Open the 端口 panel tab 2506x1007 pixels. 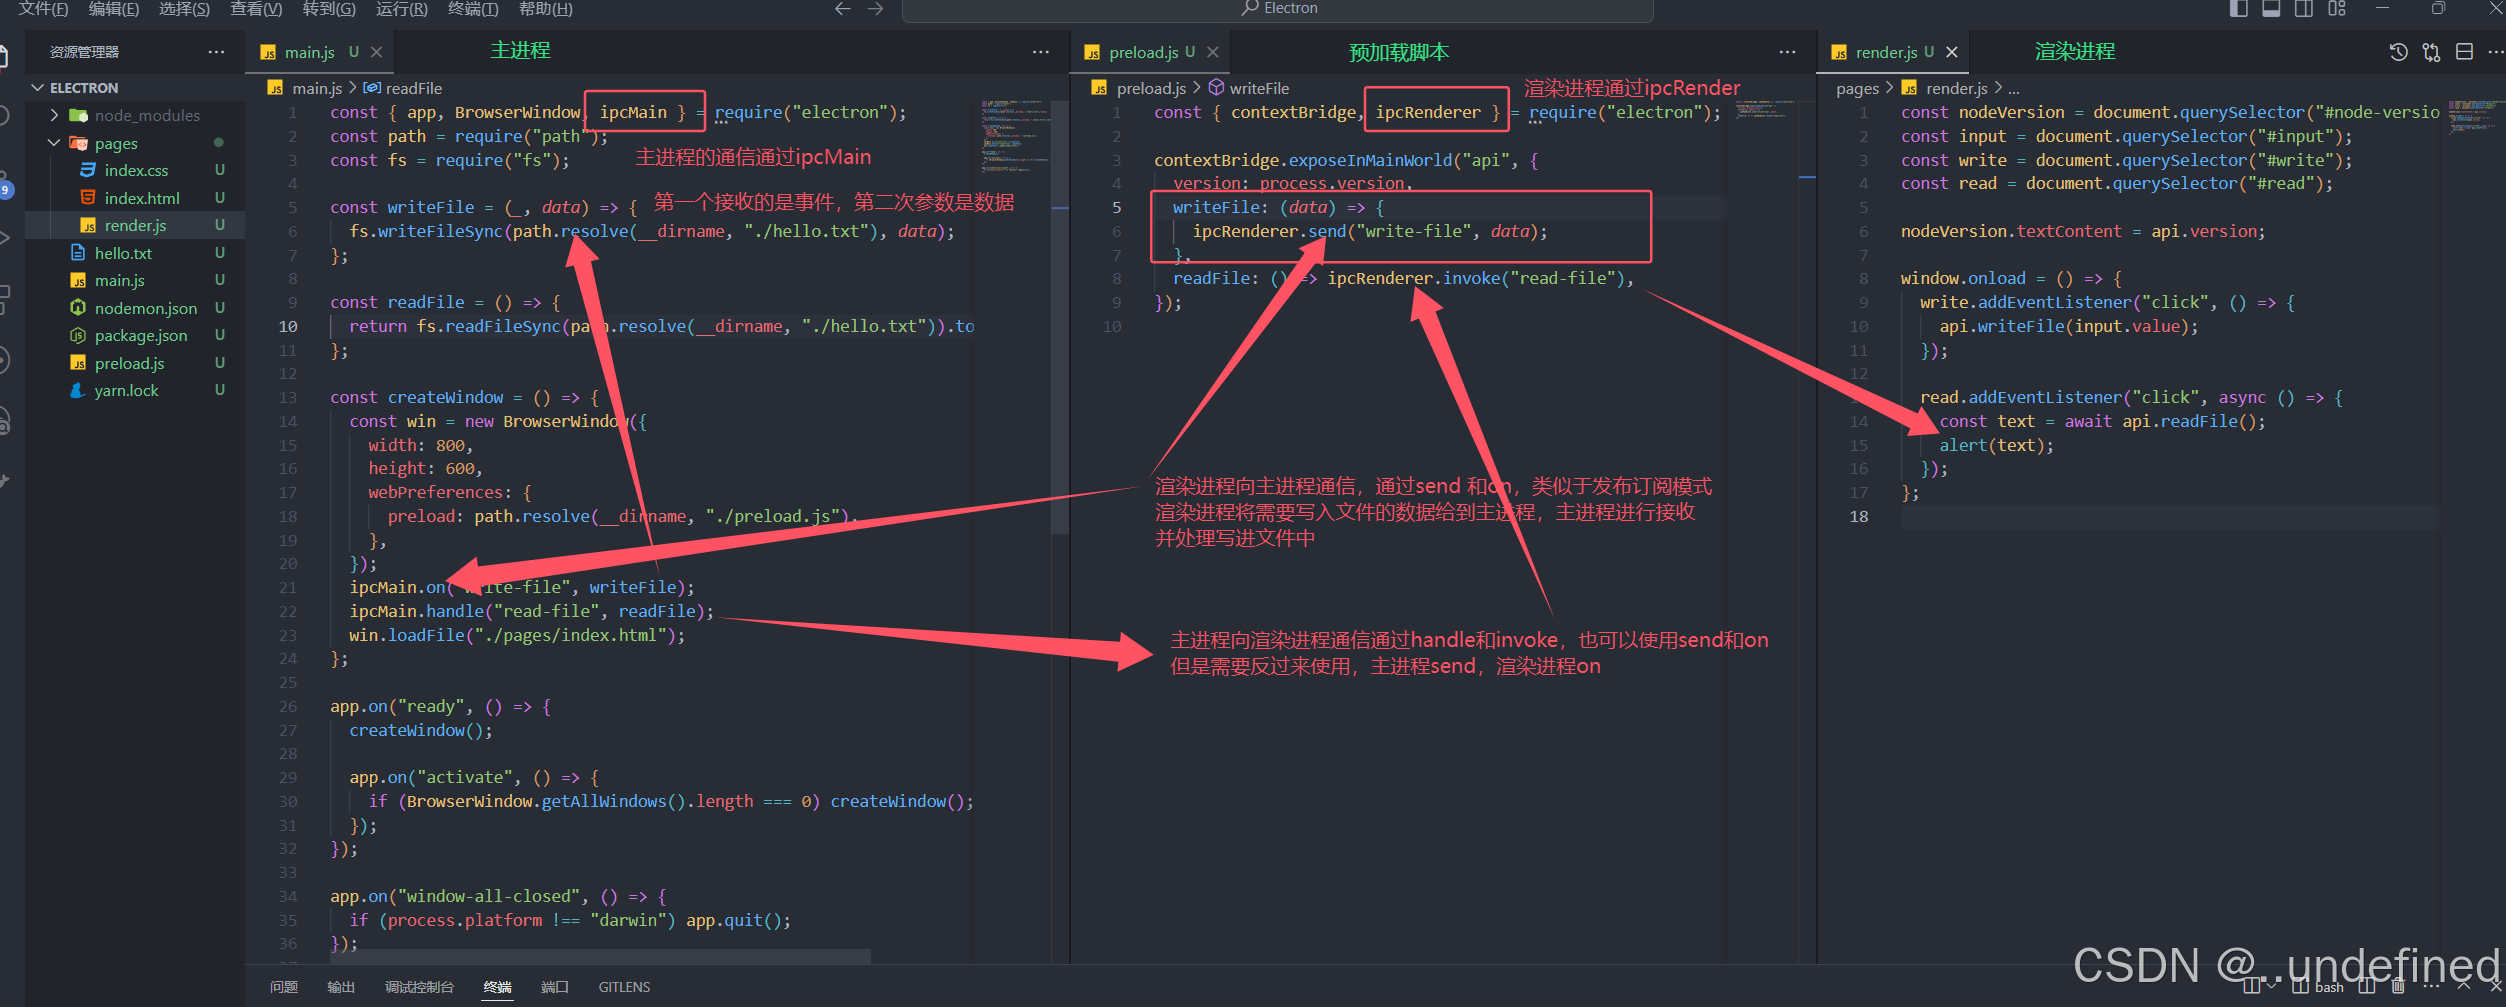(555, 986)
